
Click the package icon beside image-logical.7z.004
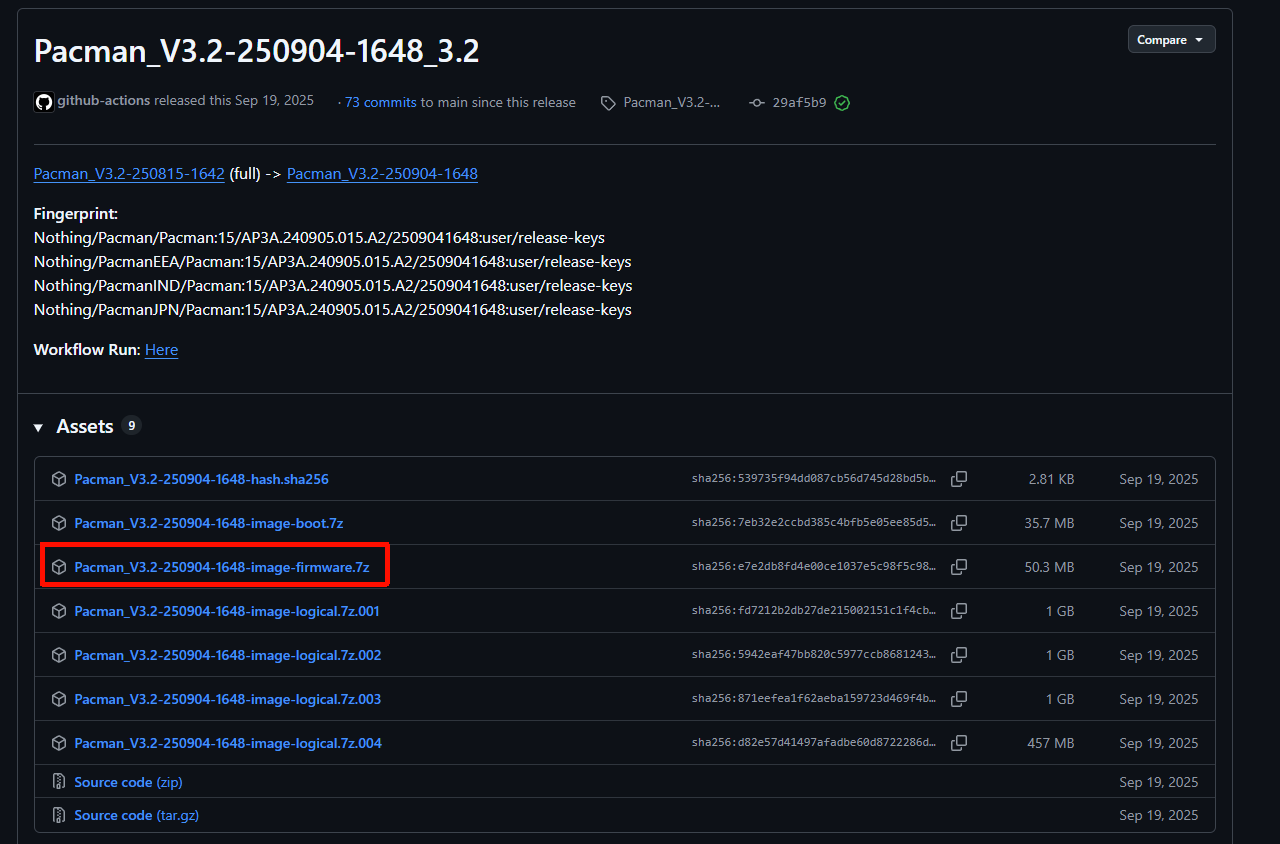point(59,743)
